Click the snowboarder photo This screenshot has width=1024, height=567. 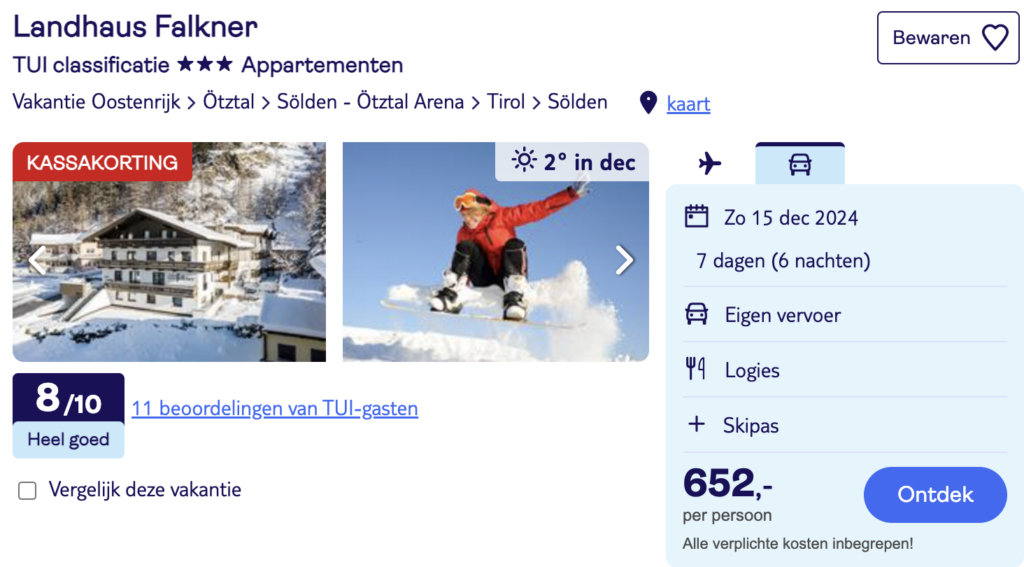pyautogui.click(x=495, y=270)
